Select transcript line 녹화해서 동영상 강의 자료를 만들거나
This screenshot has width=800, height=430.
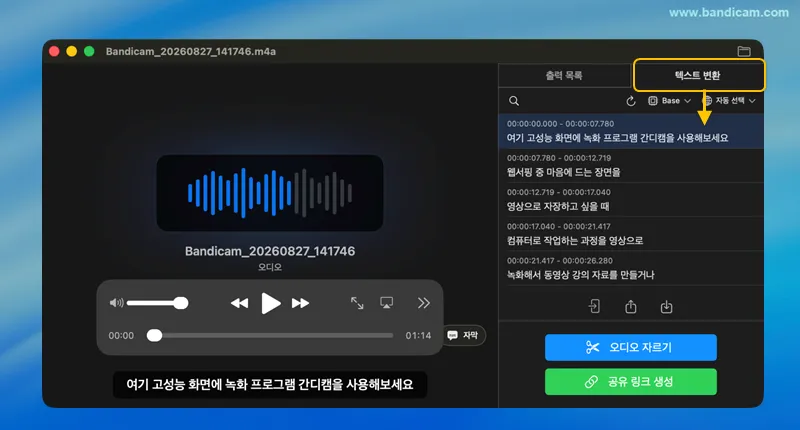coord(631,268)
